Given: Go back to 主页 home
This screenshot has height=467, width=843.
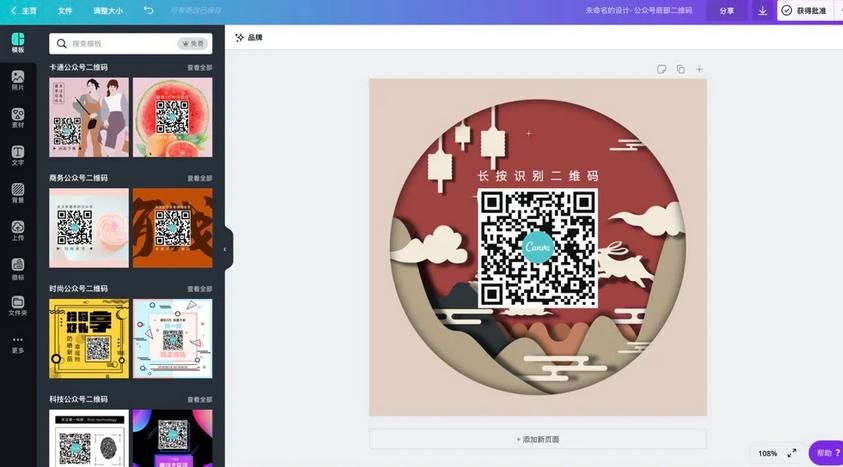Looking at the screenshot, I should tap(24, 11).
